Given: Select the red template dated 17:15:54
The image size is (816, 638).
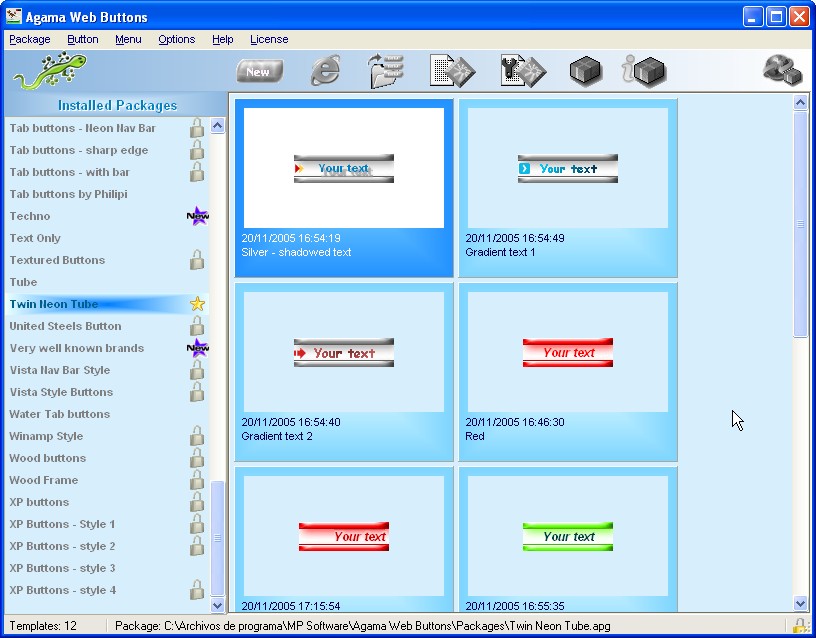Looking at the screenshot, I should click(344, 539).
